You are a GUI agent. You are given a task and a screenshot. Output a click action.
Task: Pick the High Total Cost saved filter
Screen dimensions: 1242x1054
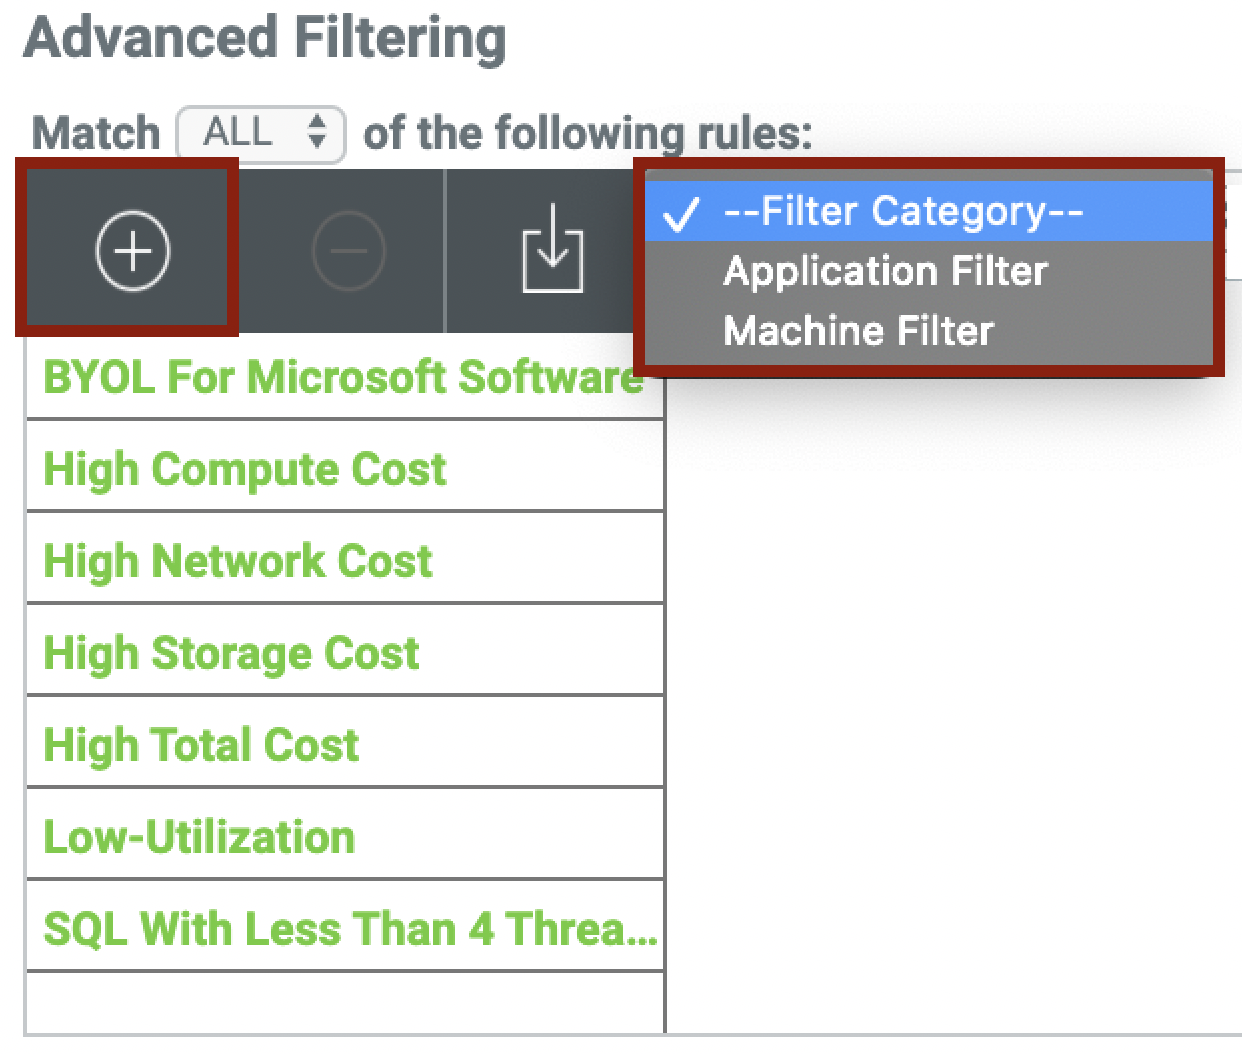pos(201,745)
